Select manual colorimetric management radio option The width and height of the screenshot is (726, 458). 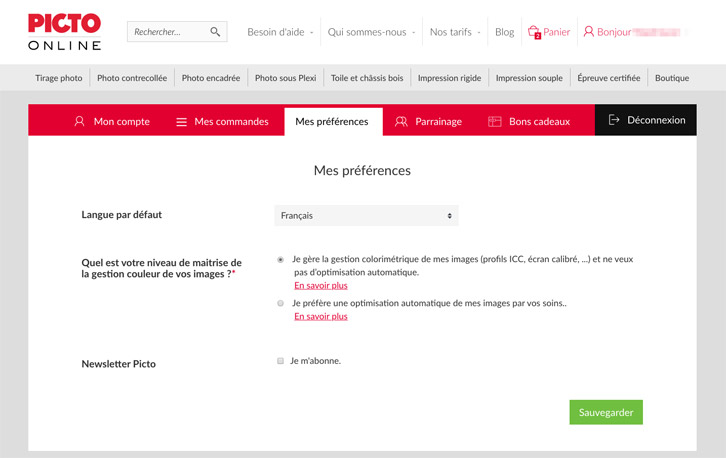point(280,259)
